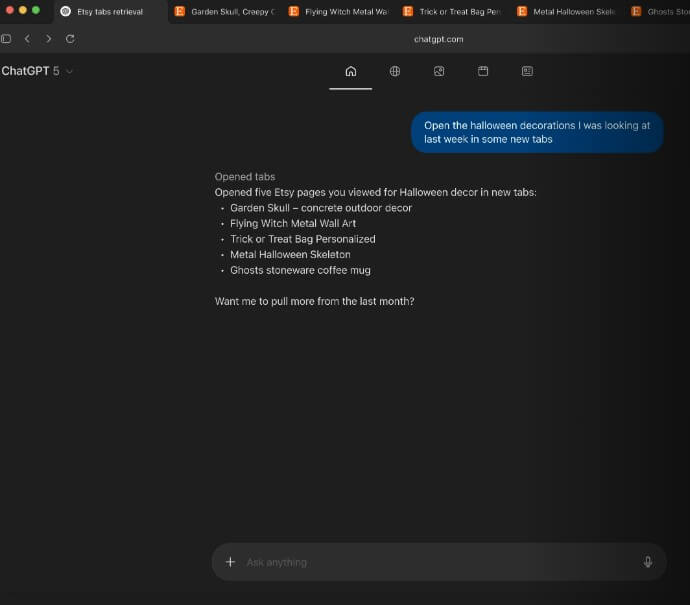Reload the page with the refresh icon
This screenshot has height=605, width=690.
pos(70,39)
